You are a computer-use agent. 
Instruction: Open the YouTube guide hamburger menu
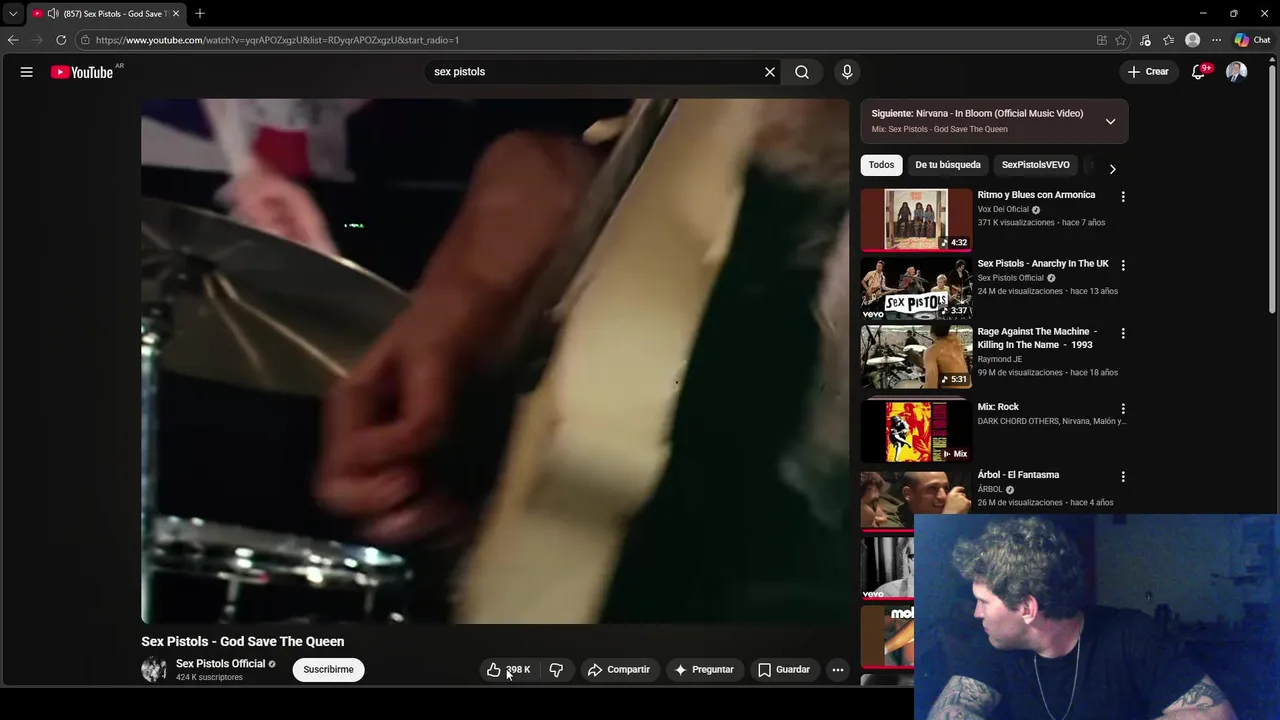[x=27, y=72]
